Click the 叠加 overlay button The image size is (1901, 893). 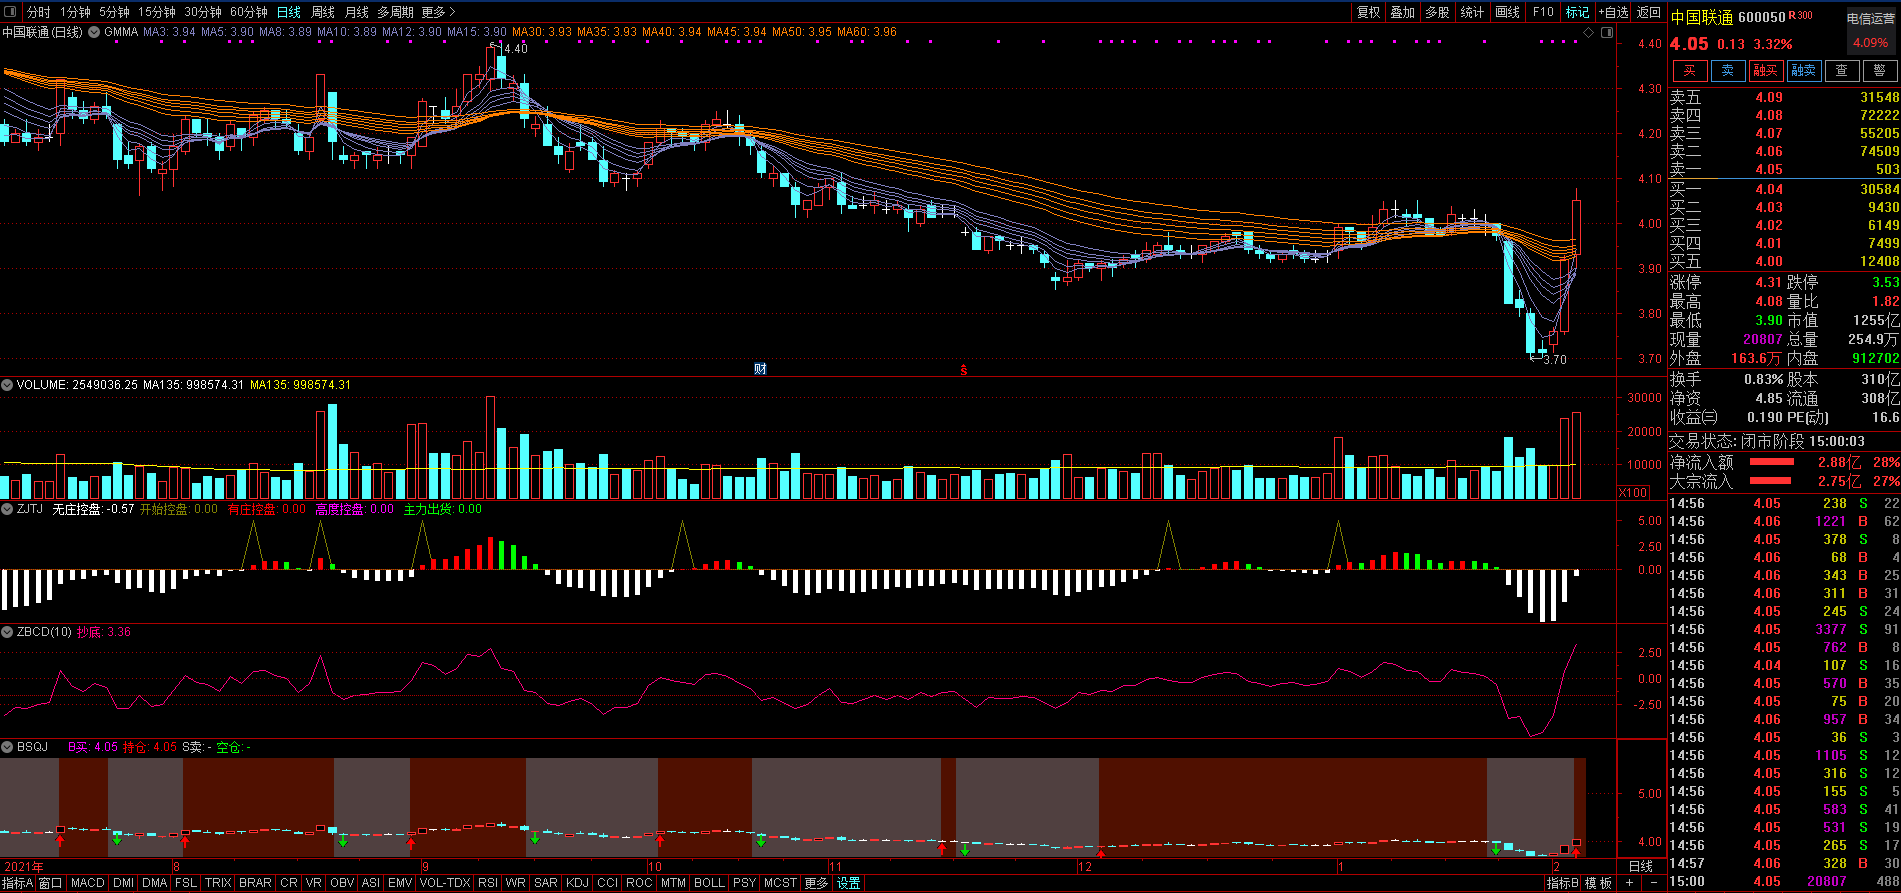click(x=1402, y=12)
